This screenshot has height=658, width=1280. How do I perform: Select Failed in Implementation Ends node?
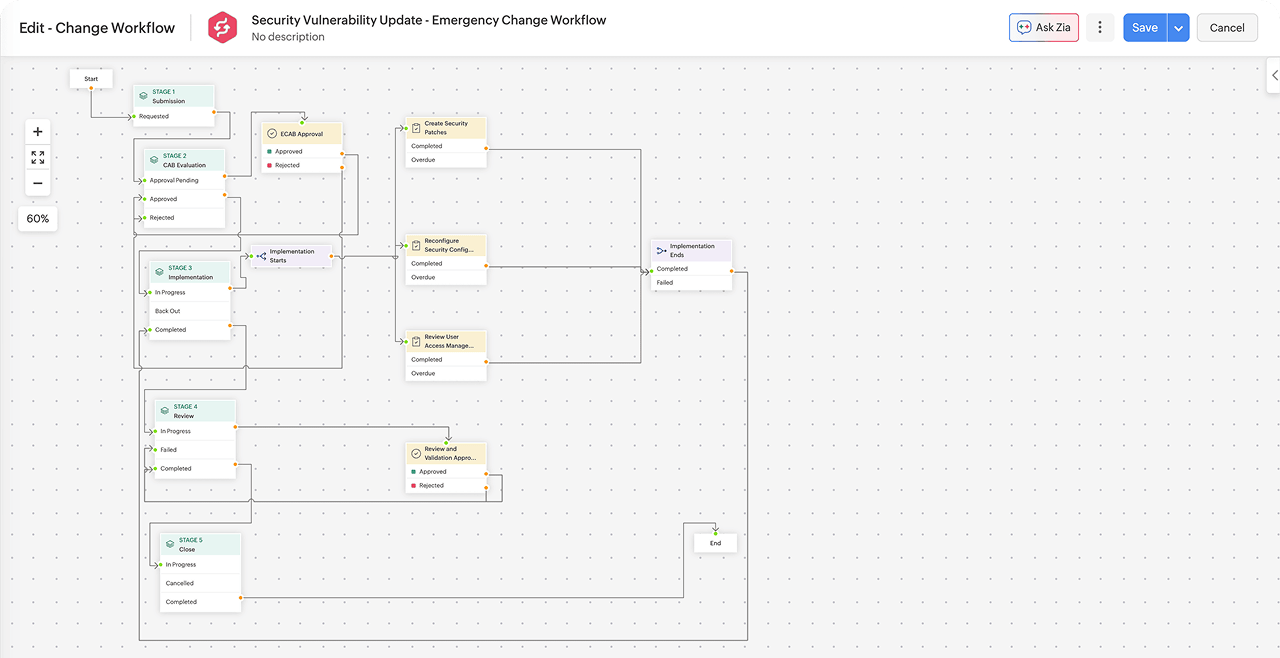[691, 283]
